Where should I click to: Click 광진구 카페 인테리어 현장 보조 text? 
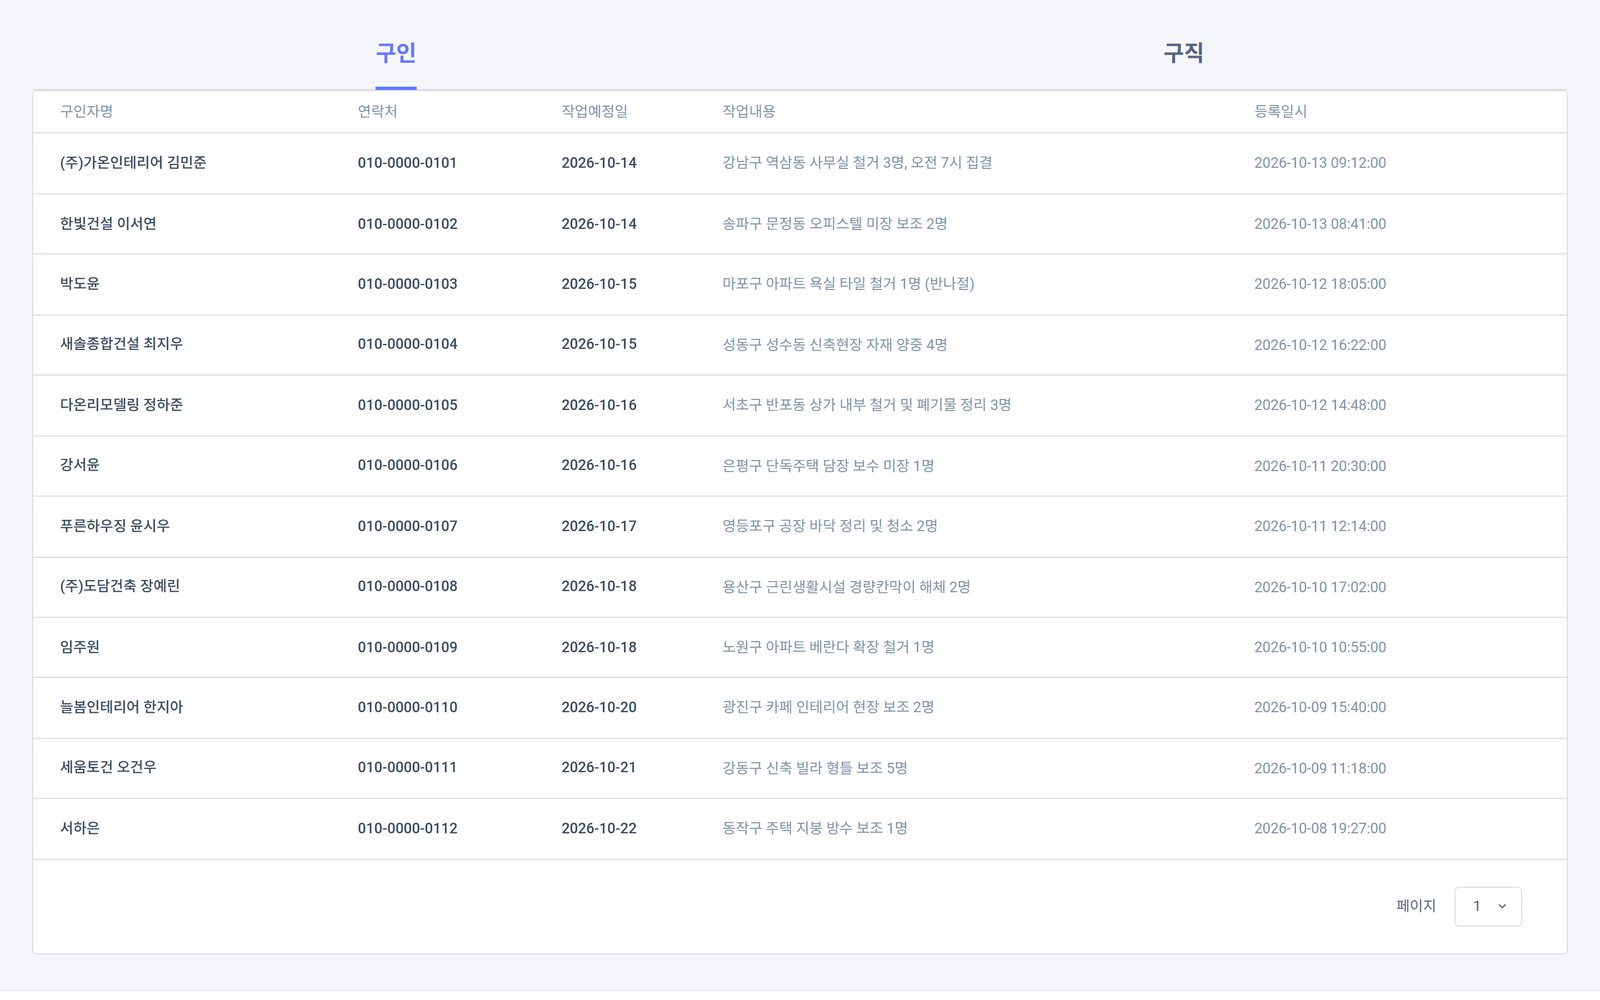[828, 707]
